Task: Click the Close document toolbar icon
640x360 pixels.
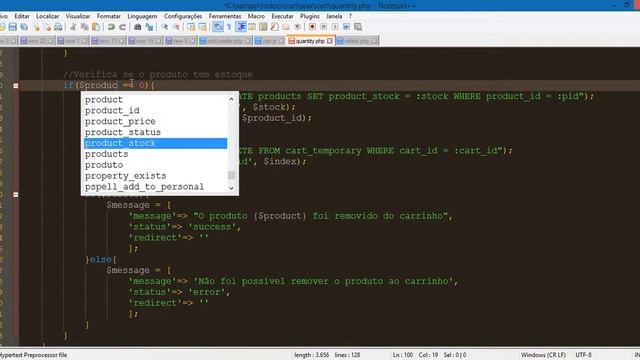Action: pos(37,27)
